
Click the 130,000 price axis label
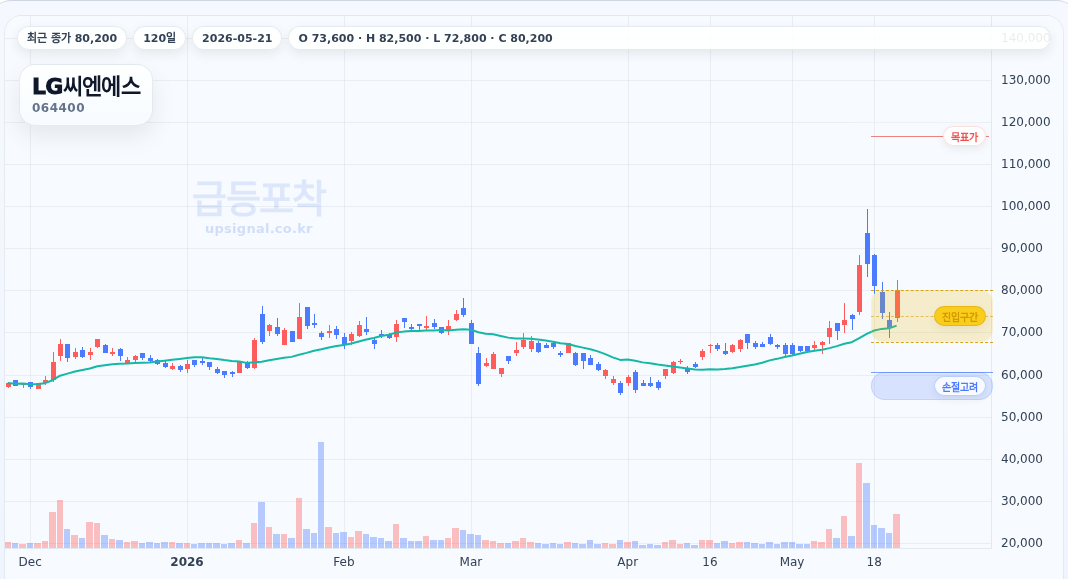point(1025,80)
